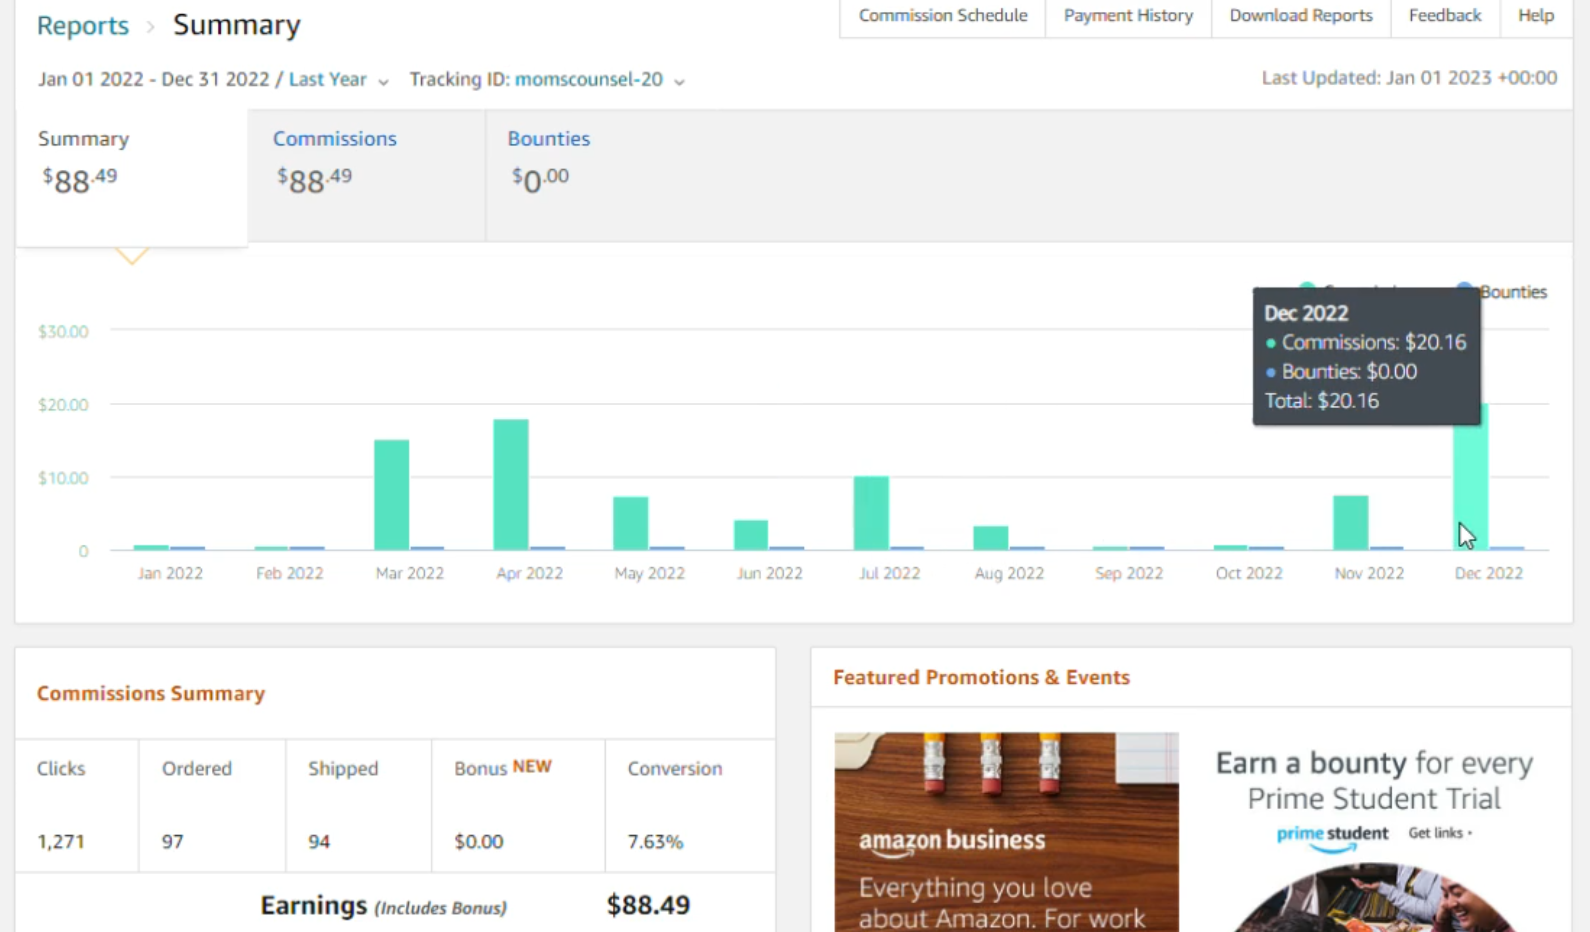Click the Shipped column header
The image size is (1590, 932).
click(x=343, y=768)
